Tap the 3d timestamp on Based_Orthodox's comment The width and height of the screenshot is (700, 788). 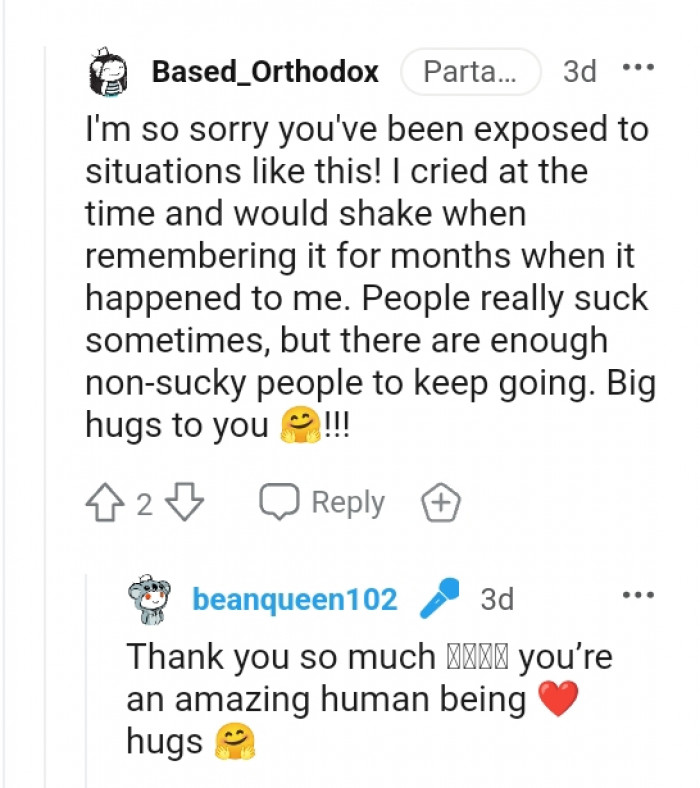580,72
